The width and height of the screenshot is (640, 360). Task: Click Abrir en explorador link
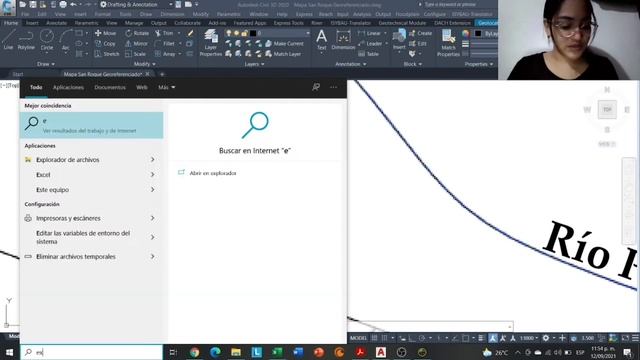click(212, 173)
